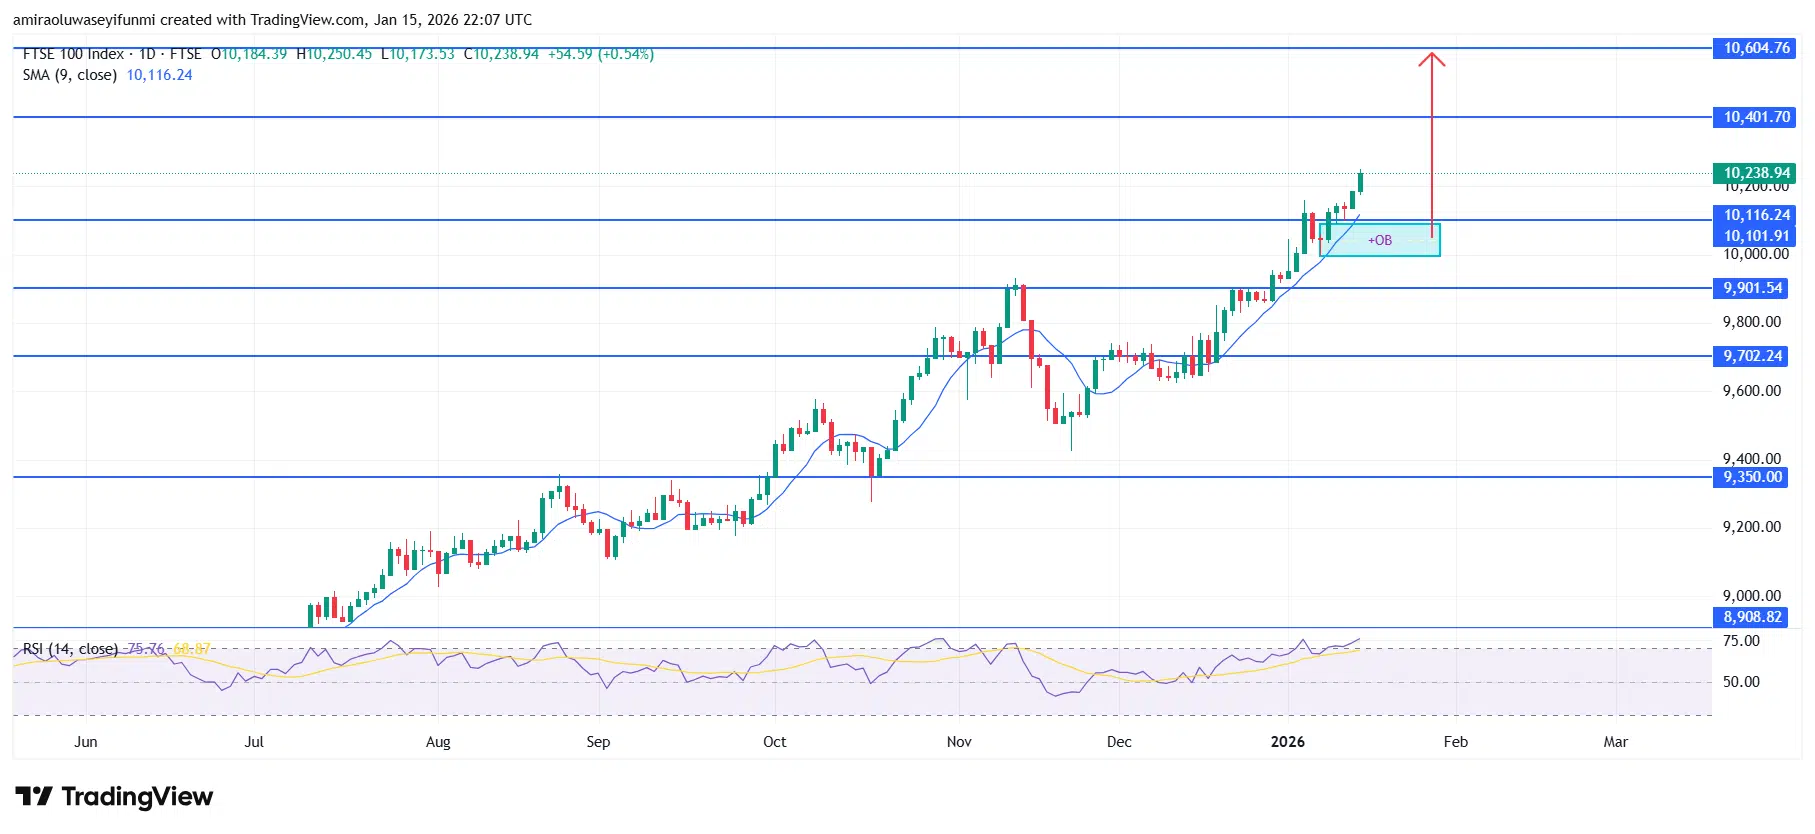This screenshot has width=1815, height=834.
Task: Click the 9,400.00 price axis tick
Action: 1752,459
